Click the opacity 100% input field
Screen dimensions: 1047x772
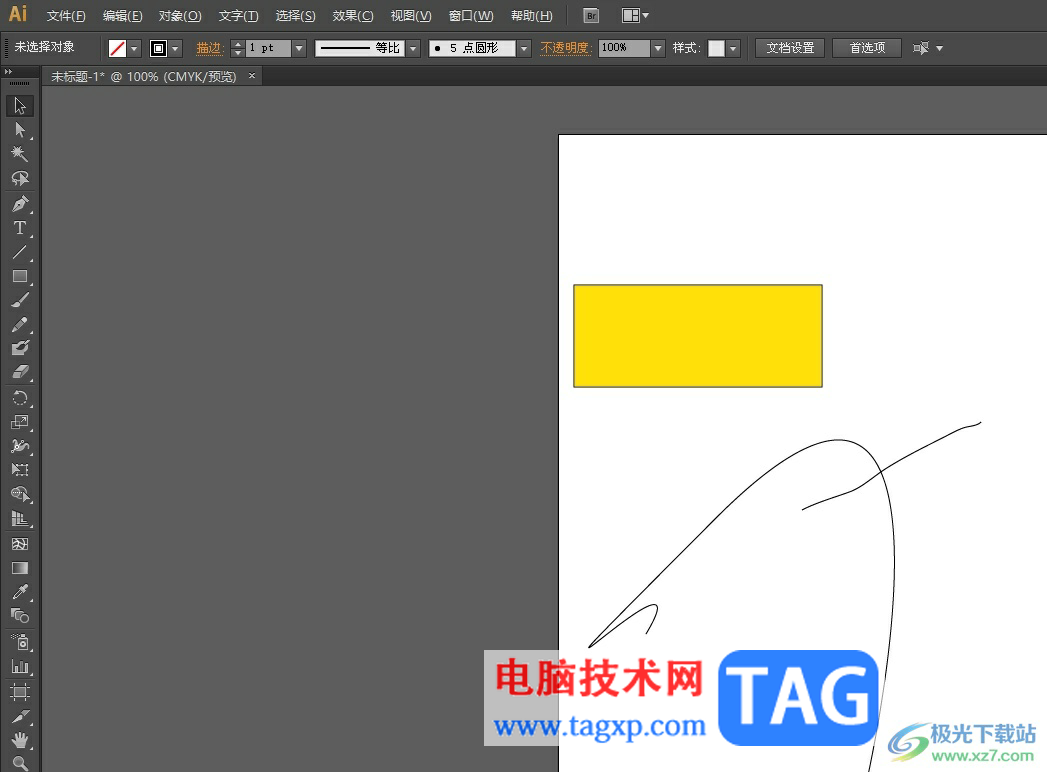click(624, 48)
